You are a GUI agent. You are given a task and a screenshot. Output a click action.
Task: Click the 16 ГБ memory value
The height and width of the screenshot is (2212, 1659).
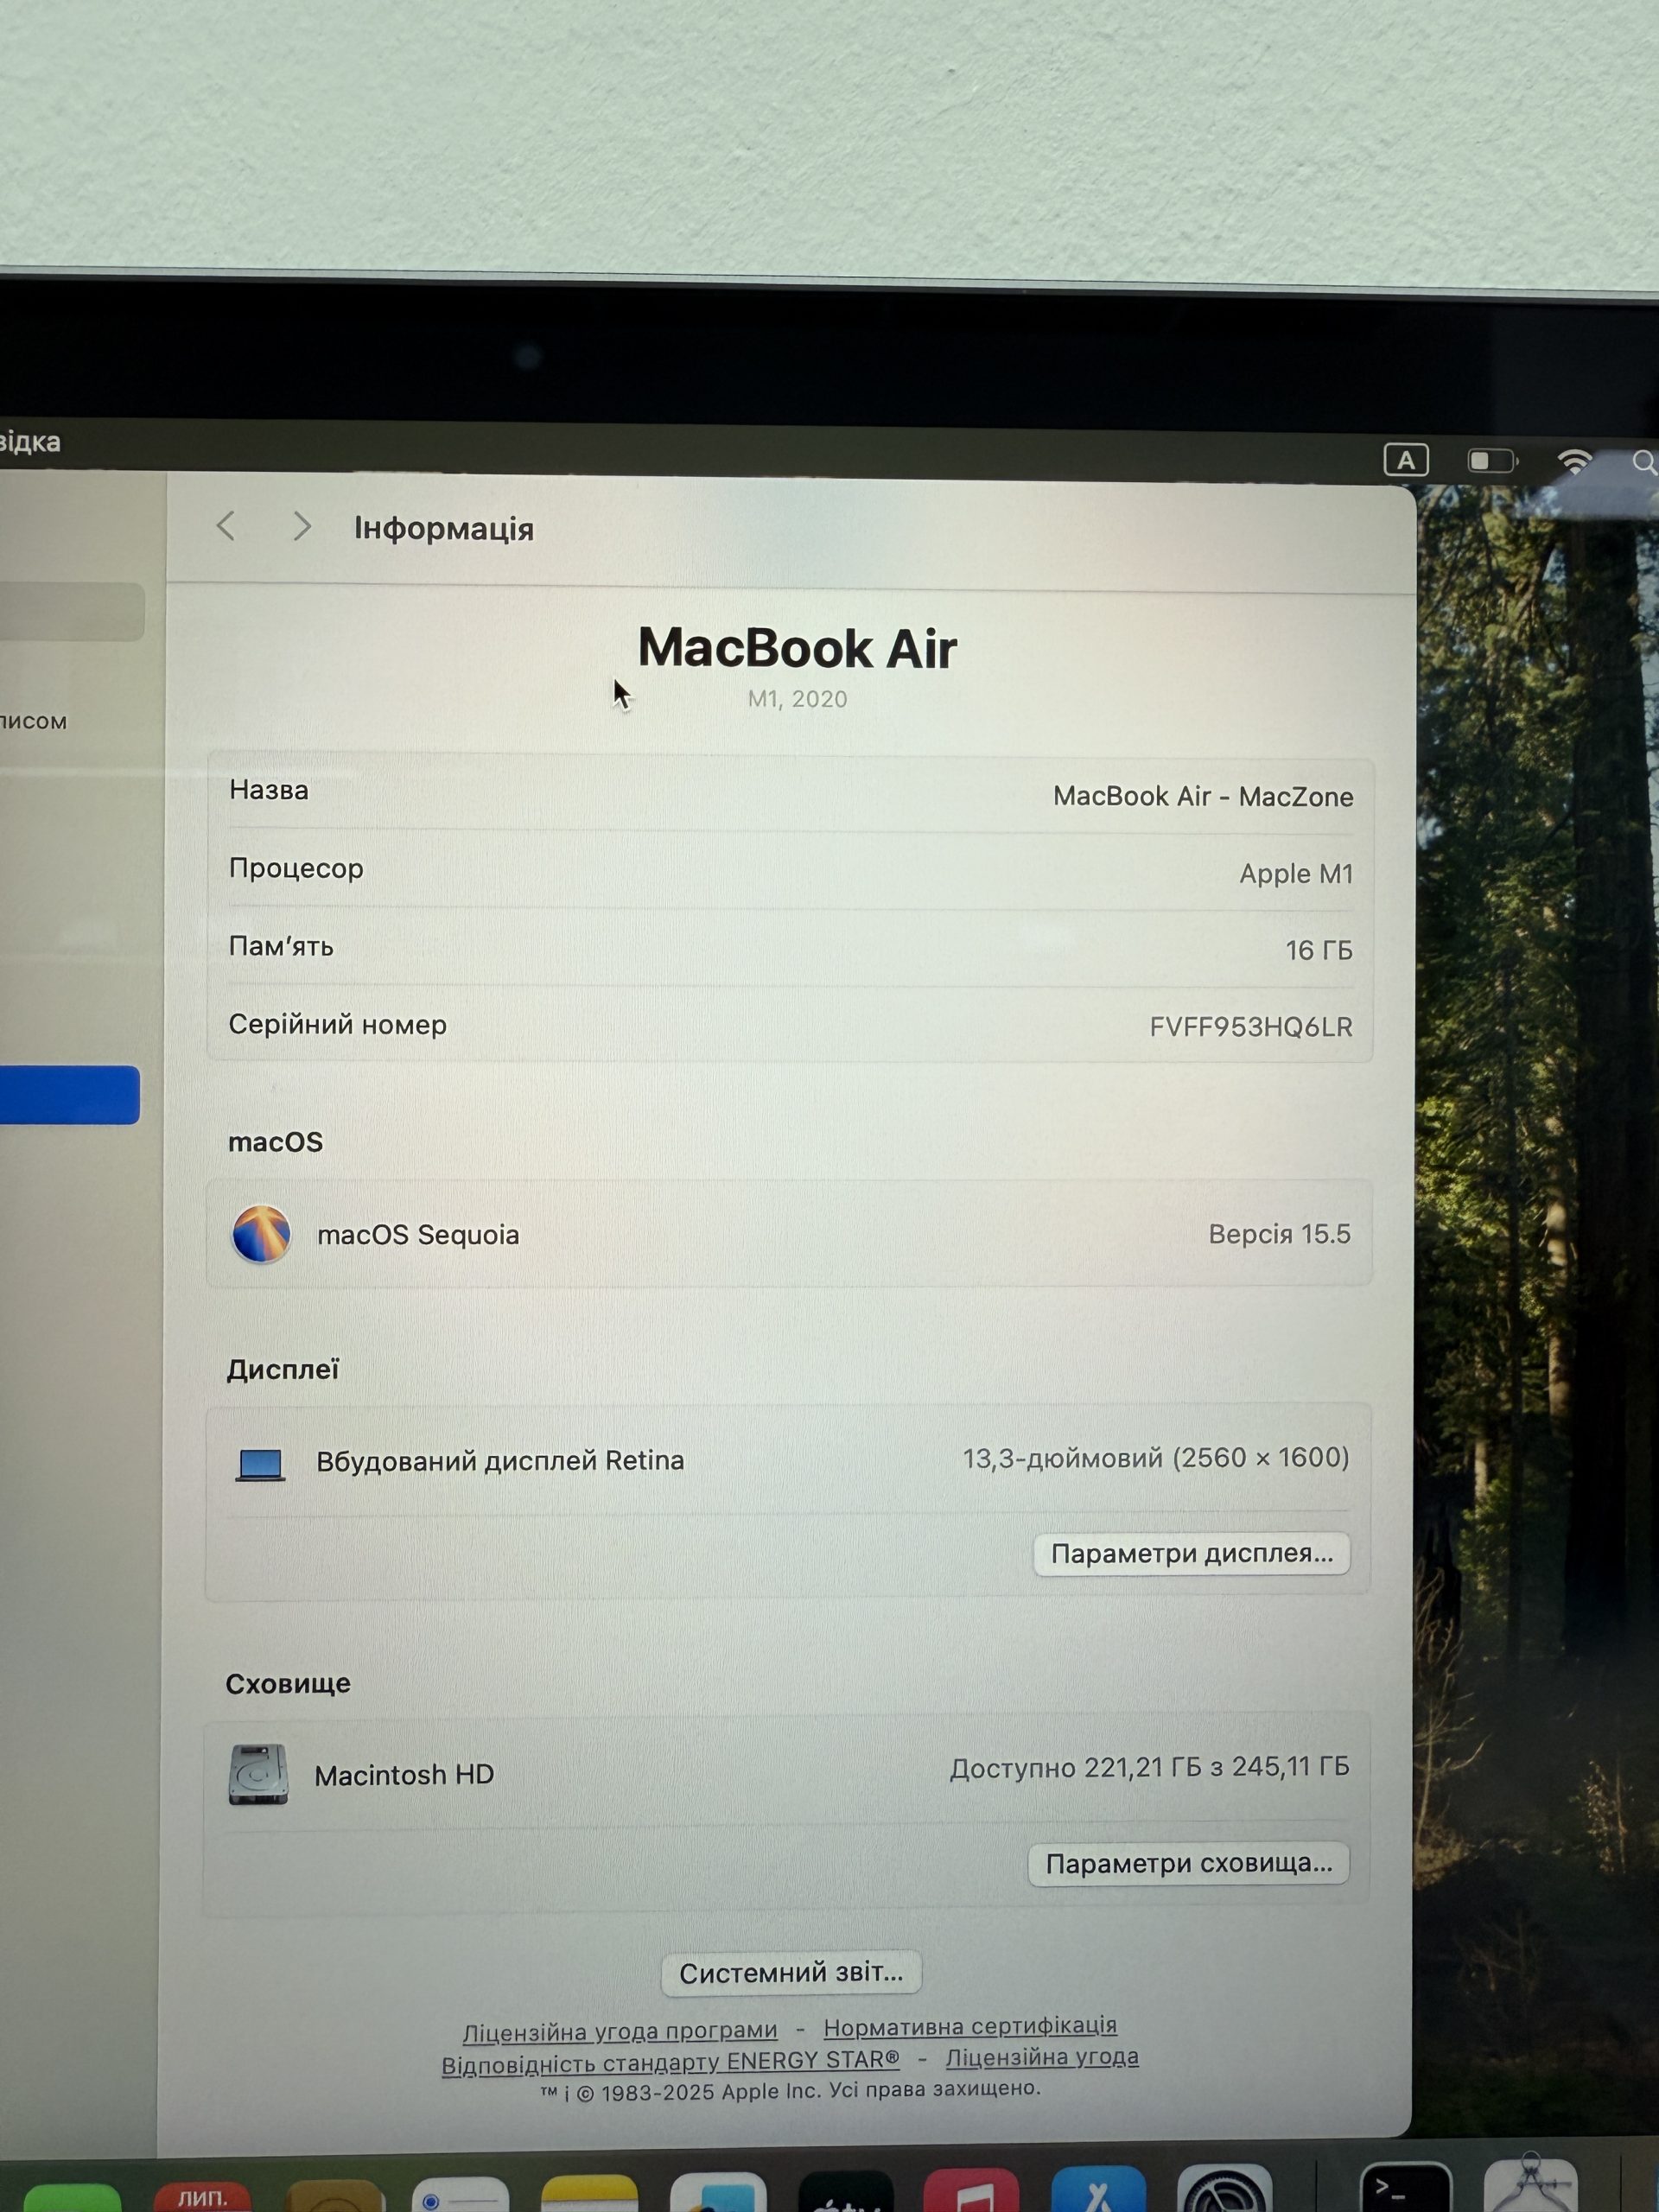coord(1319,950)
